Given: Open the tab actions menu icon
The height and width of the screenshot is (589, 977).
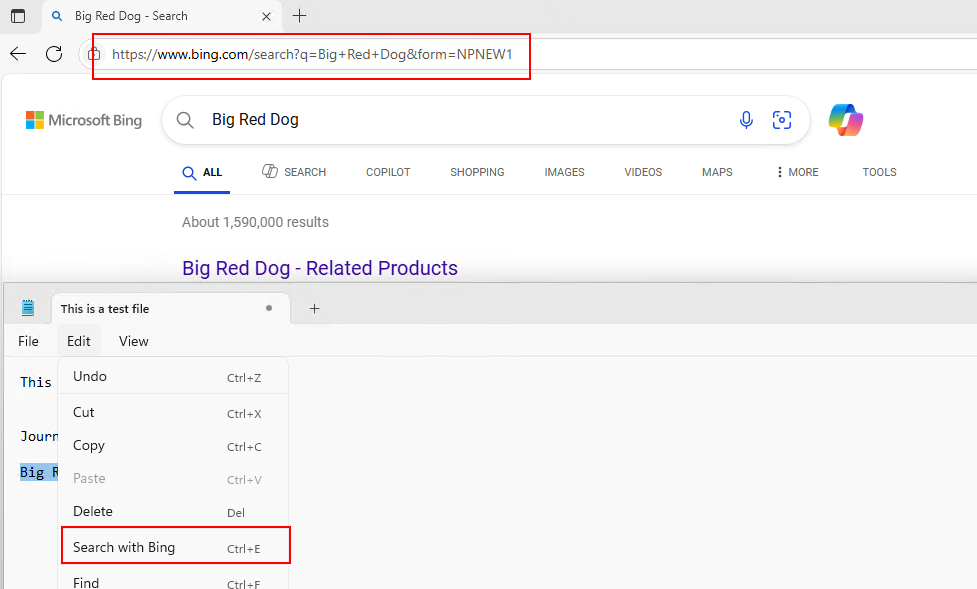Looking at the screenshot, I should coord(18,16).
